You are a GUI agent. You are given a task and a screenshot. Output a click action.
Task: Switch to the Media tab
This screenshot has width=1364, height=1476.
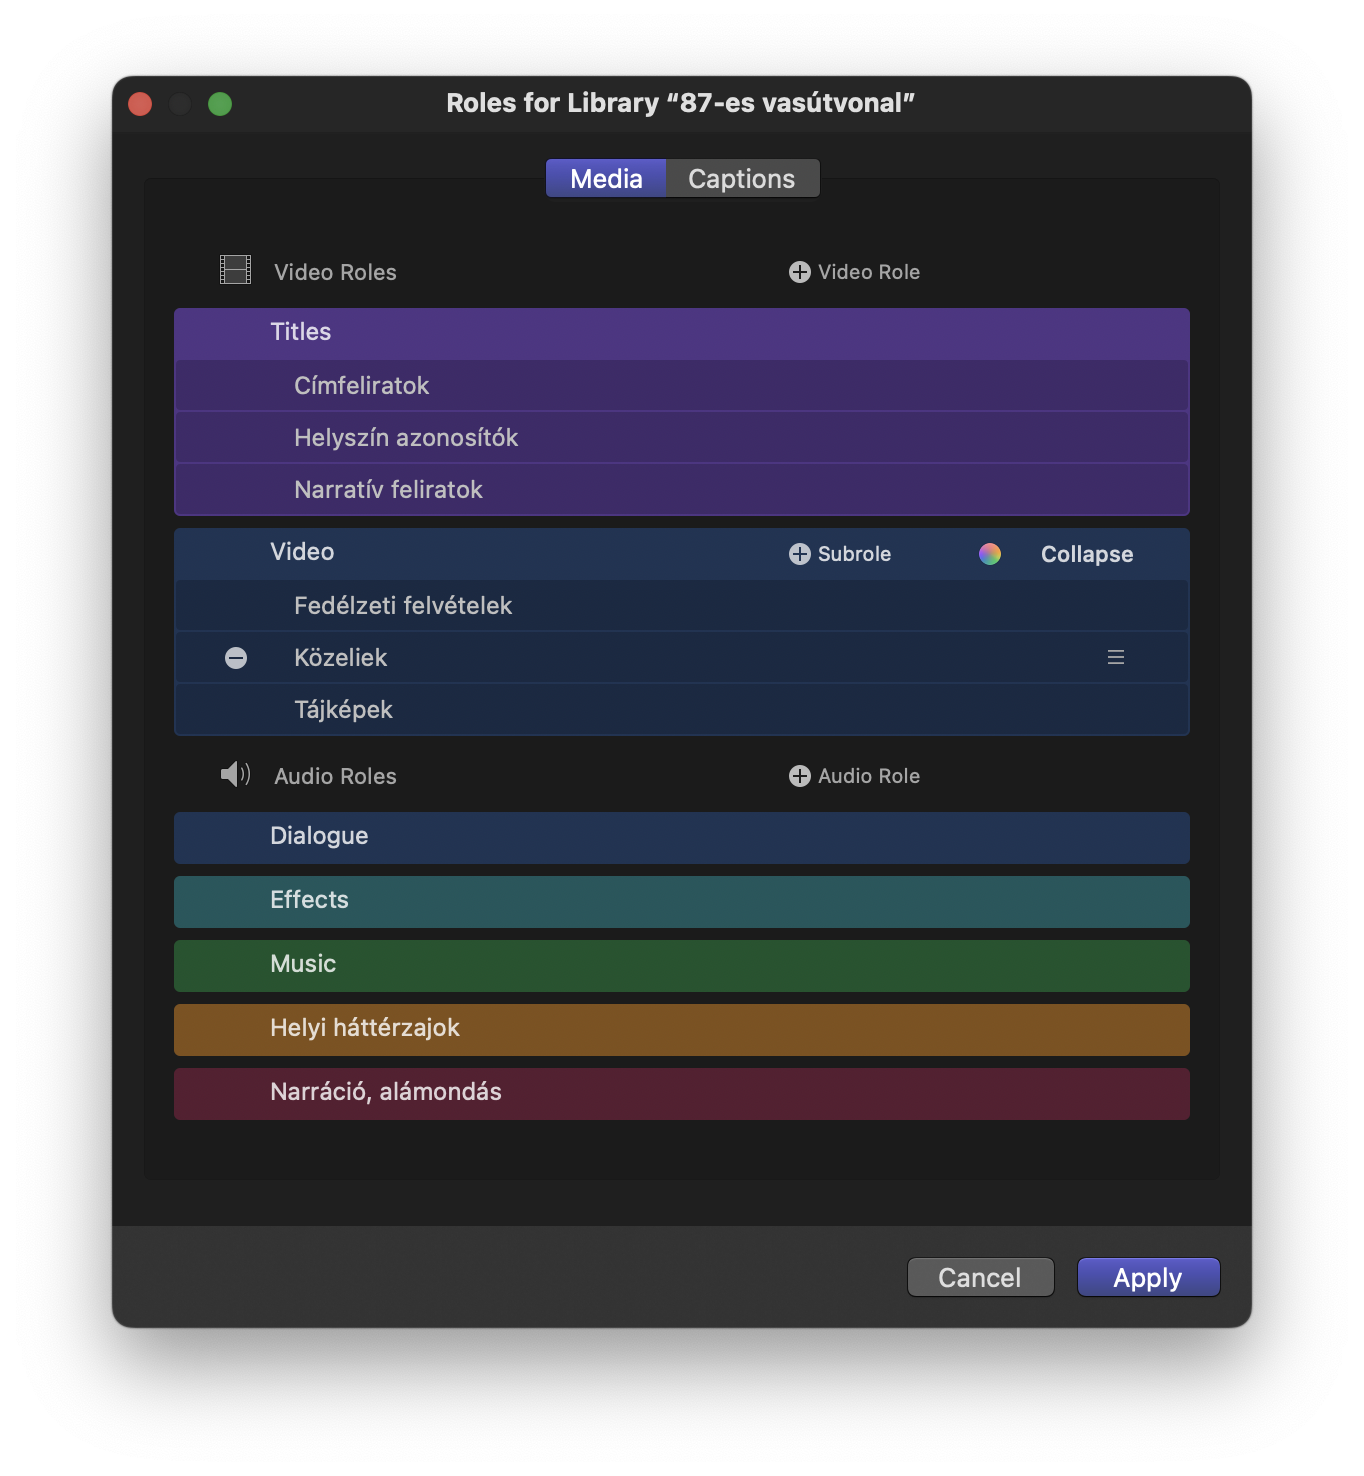[606, 179]
